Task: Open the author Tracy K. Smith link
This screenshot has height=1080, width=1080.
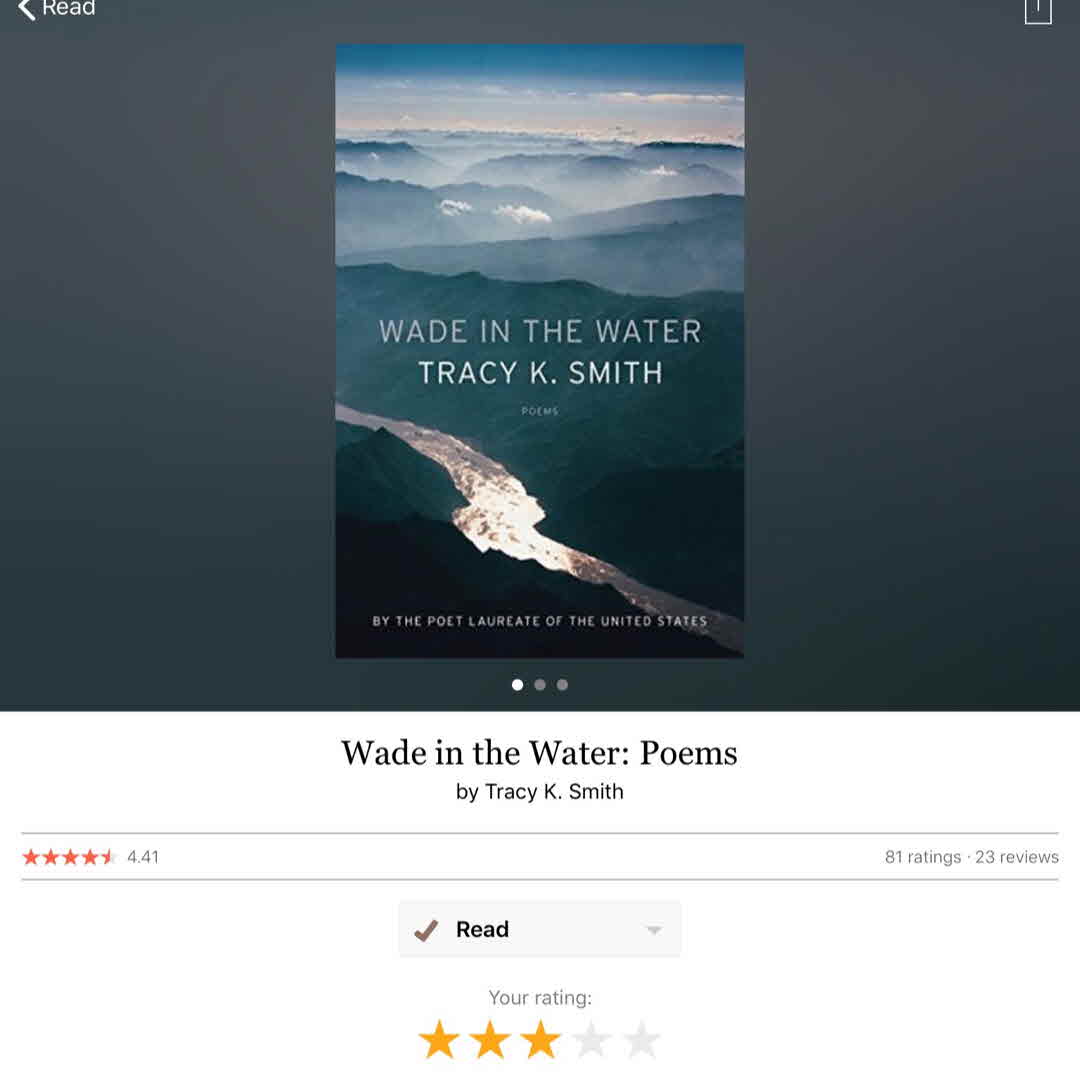Action: (x=554, y=791)
